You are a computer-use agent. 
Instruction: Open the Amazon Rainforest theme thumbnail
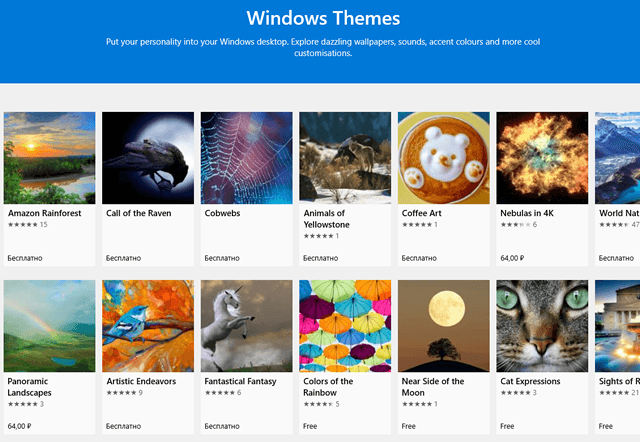pos(49,158)
